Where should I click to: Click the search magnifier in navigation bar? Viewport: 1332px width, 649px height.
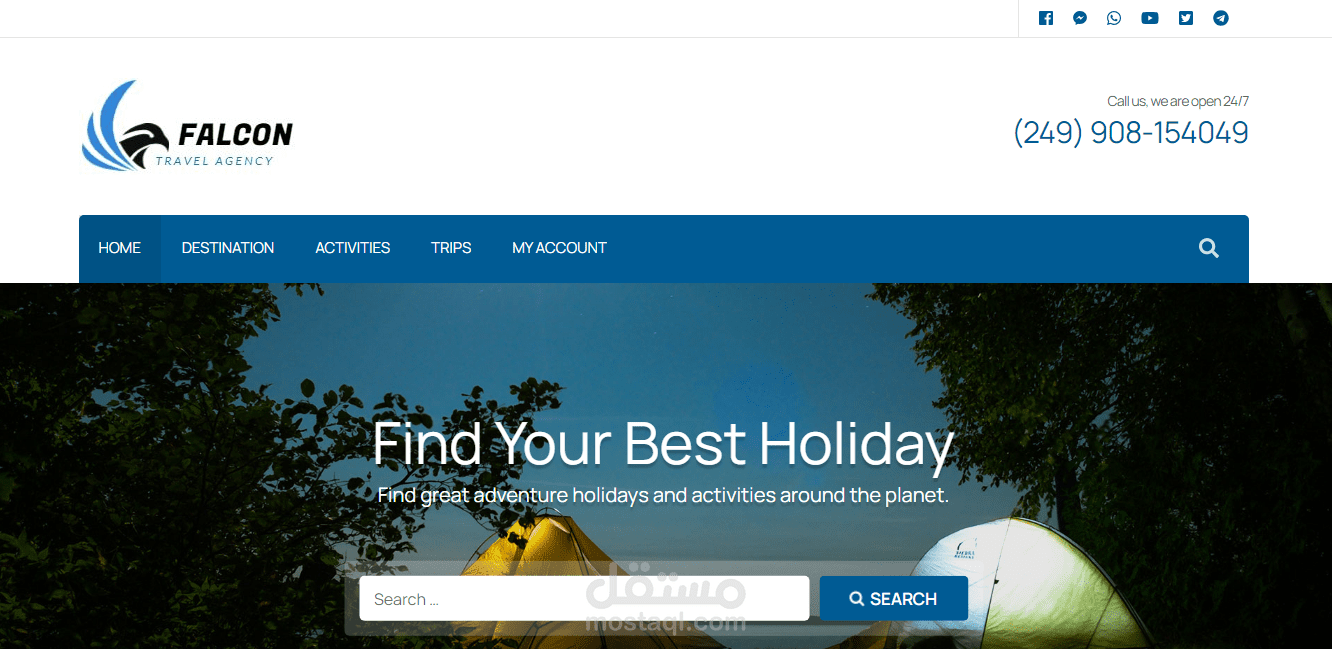(1209, 248)
